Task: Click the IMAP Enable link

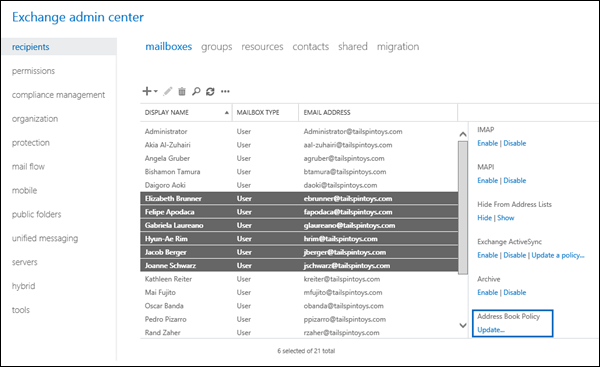Action: [x=488, y=143]
